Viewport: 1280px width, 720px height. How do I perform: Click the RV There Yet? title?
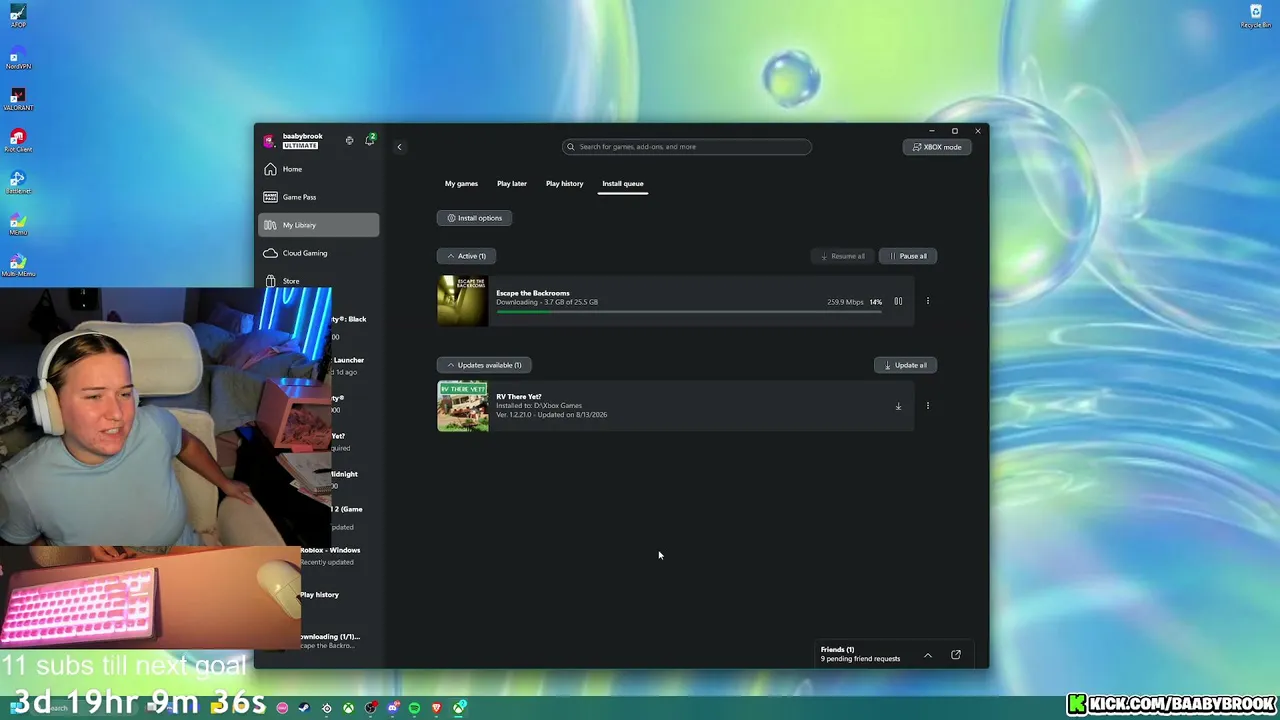(519, 397)
